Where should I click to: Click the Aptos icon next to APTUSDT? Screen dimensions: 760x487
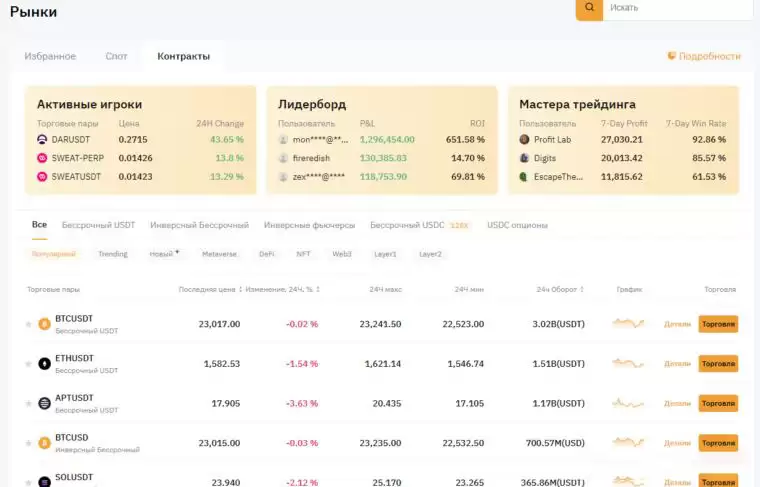pyautogui.click(x=44, y=403)
